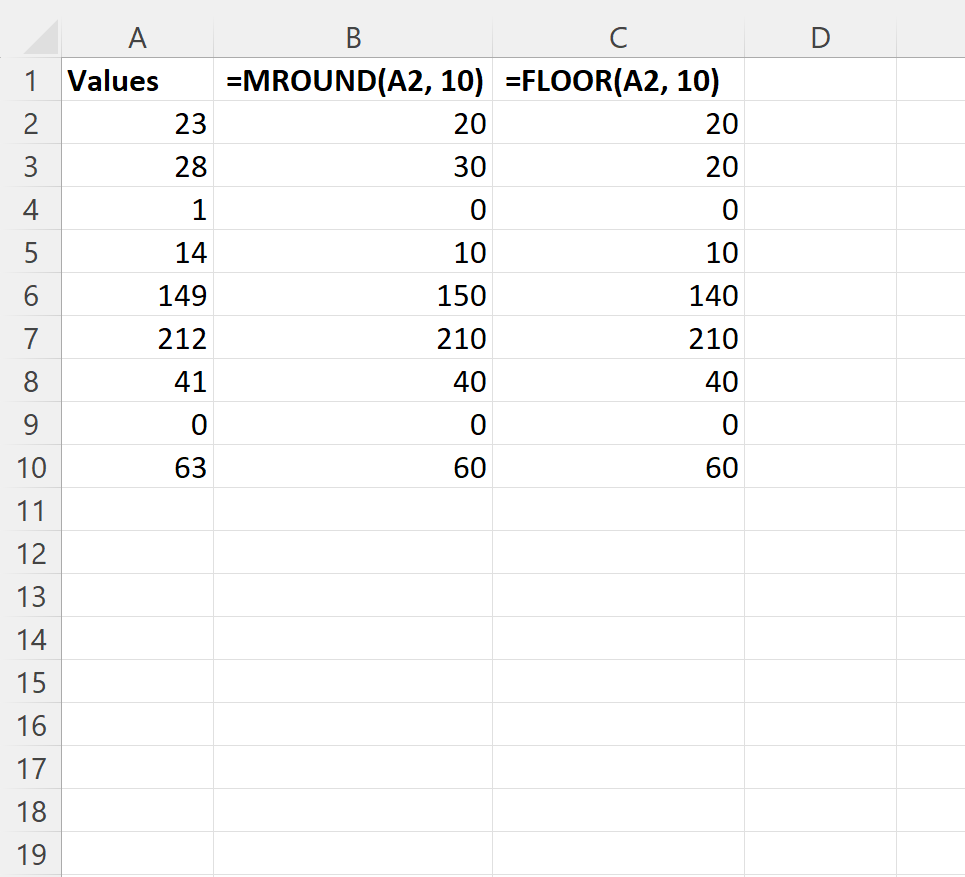Click the cell containing value 212

click(137, 338)
